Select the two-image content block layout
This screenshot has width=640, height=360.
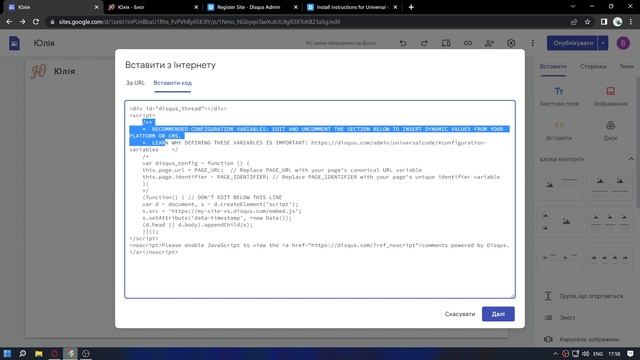pos(610,185)
